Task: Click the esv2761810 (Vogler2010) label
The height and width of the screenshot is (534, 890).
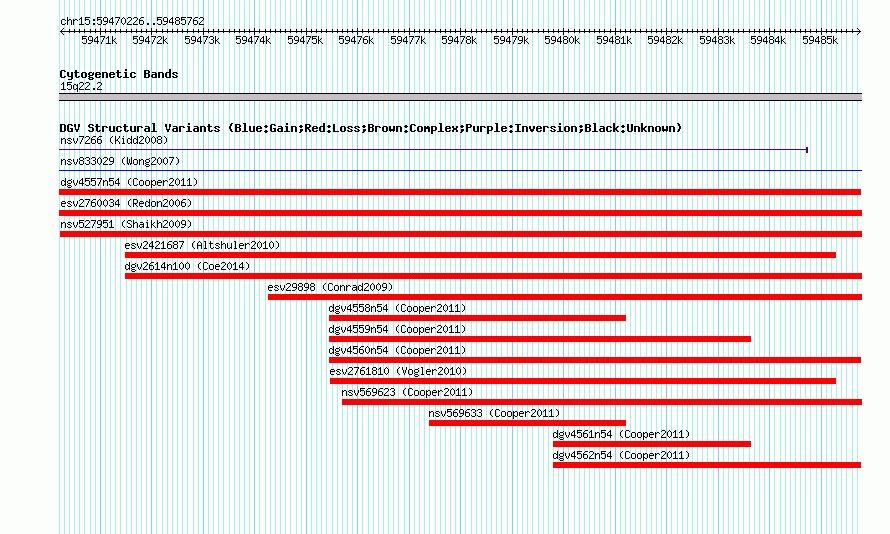Action: coord(398,371)
